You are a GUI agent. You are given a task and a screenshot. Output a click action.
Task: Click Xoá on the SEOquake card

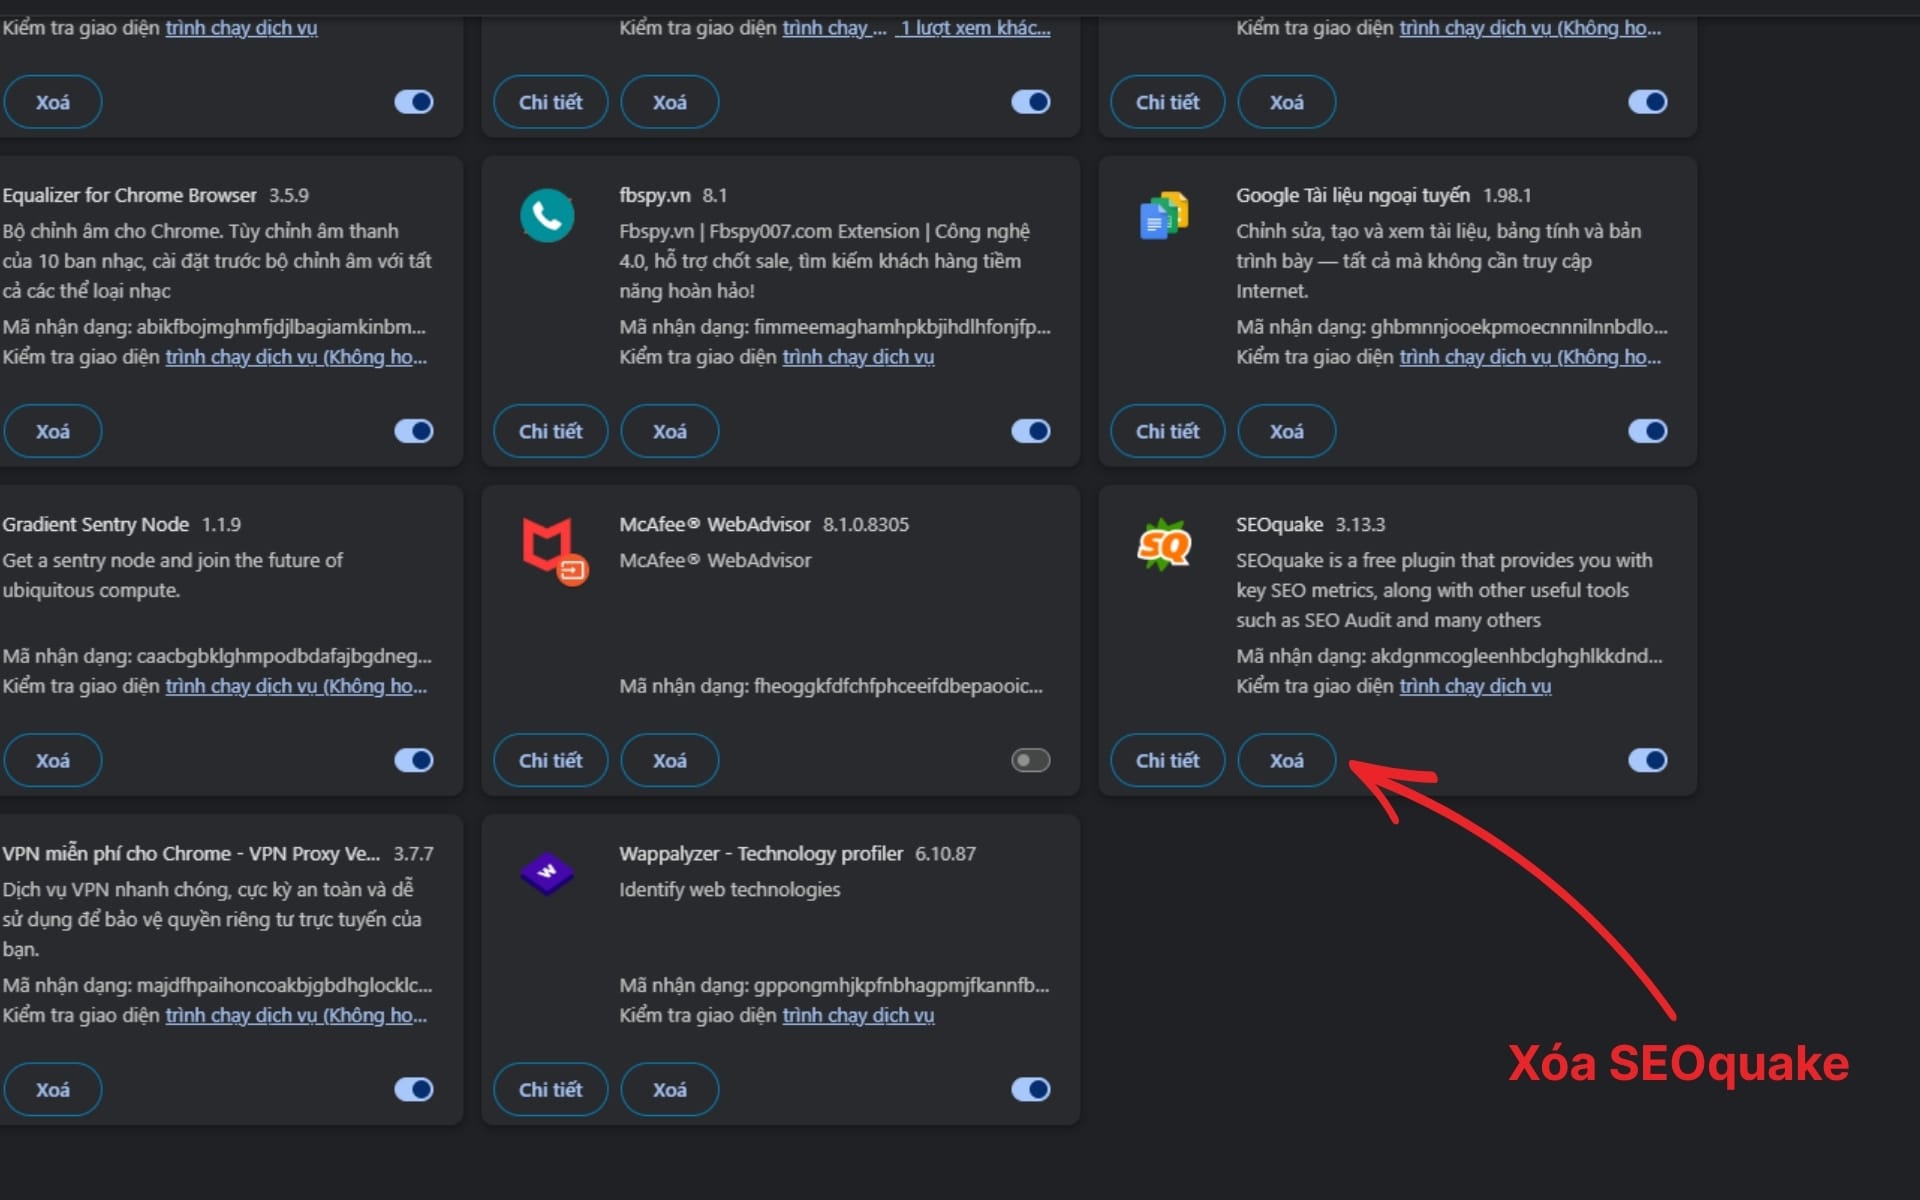pyautogui.click(x=1286, y=760)
